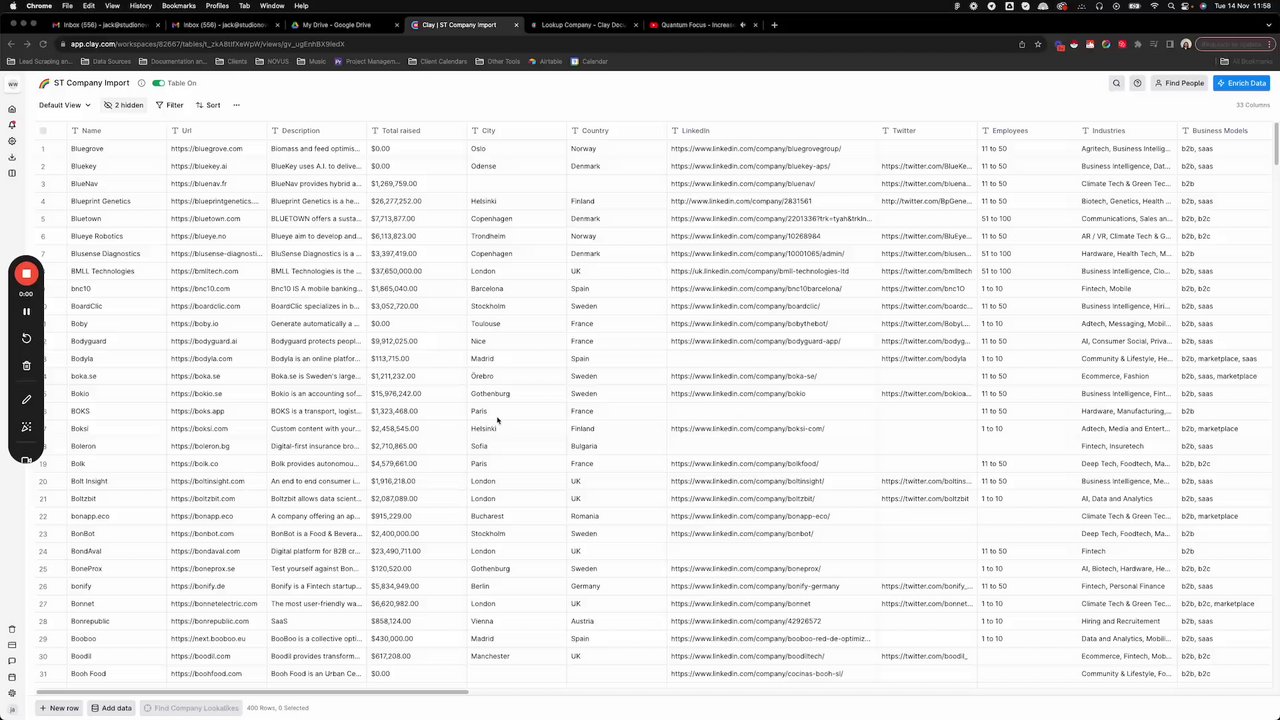Open the Clay home sidebar icon
Screen dimensions: 1280x720
[12, 109]
